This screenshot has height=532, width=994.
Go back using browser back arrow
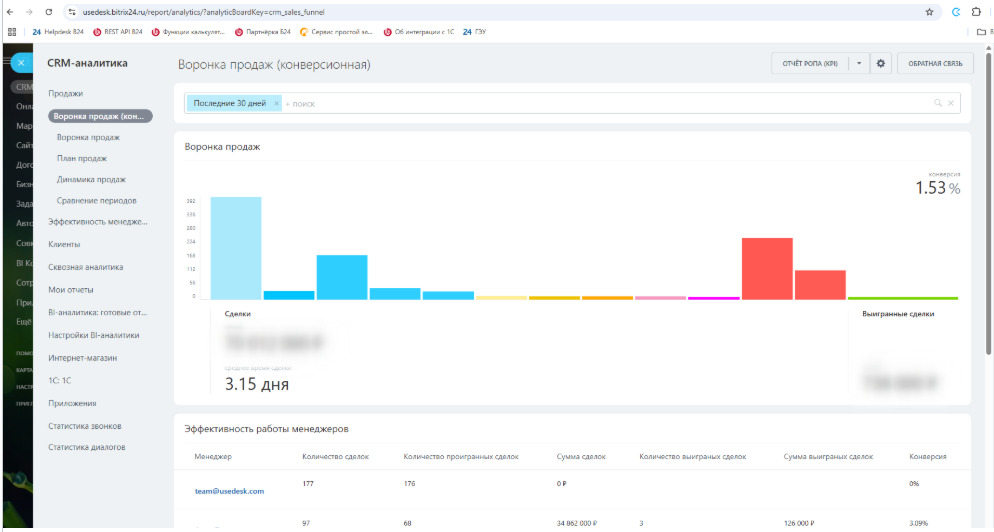coord(10,12)
